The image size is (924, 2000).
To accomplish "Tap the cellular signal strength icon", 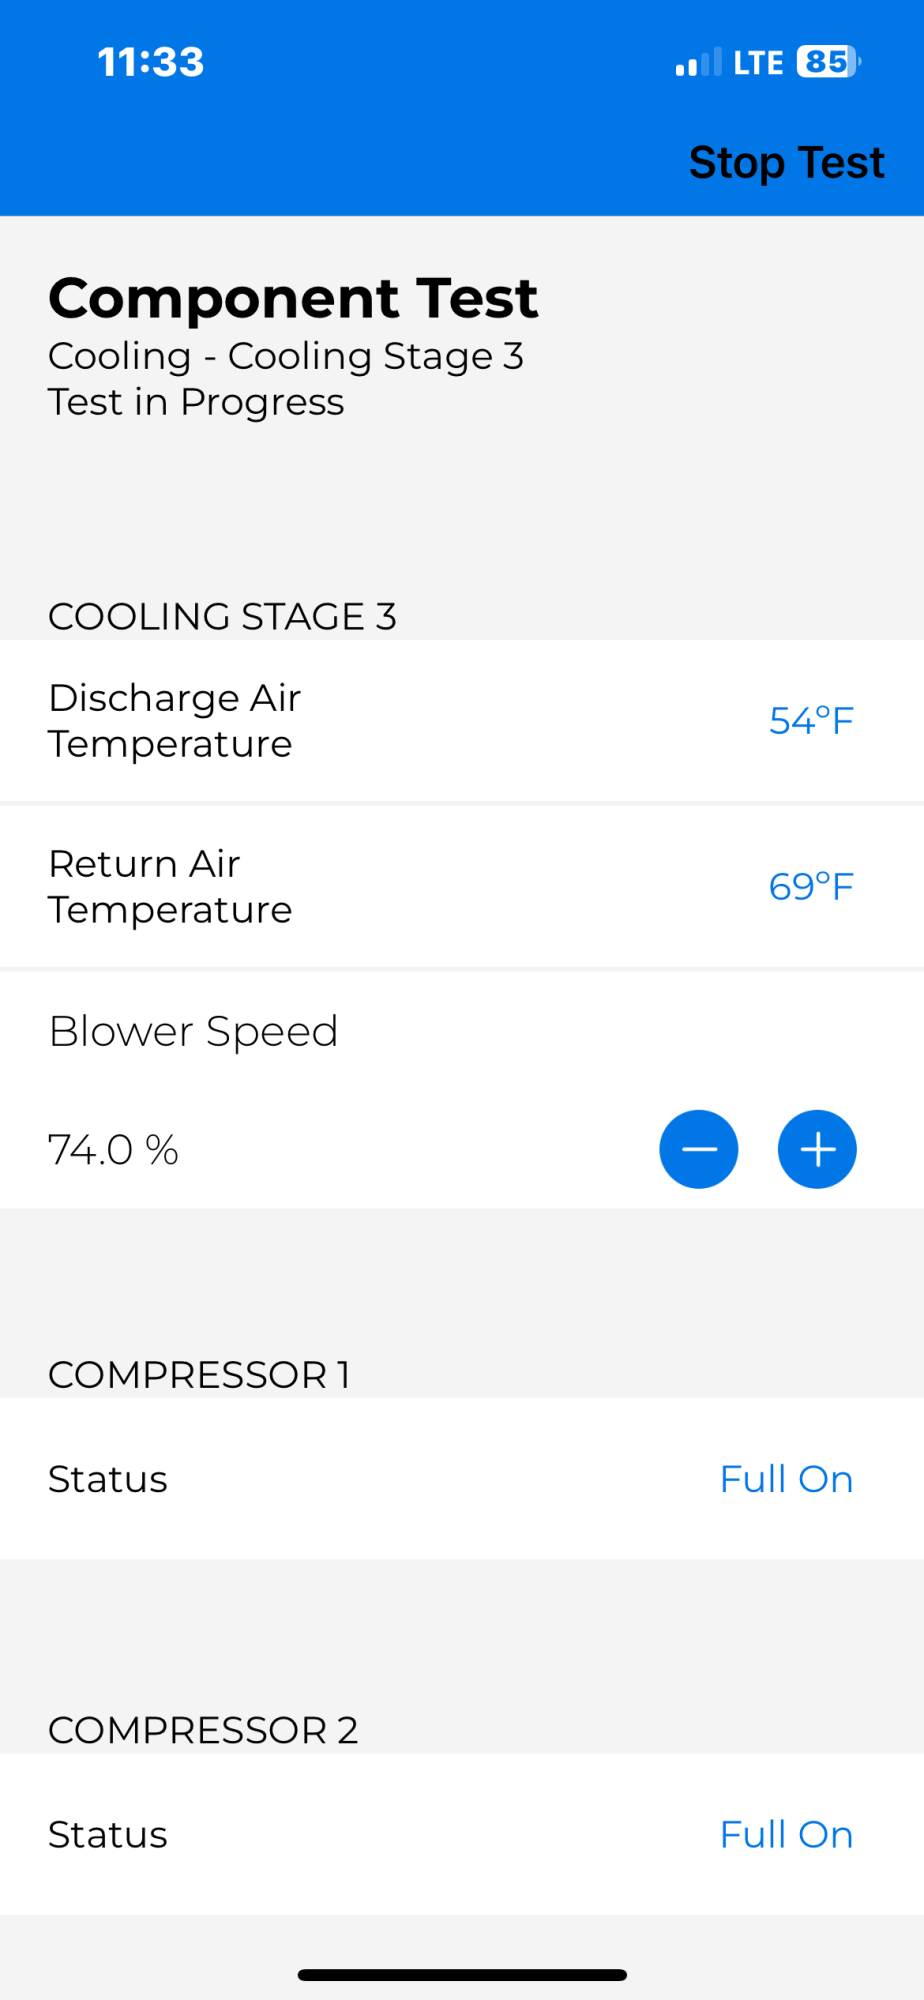I will point(698,63).
